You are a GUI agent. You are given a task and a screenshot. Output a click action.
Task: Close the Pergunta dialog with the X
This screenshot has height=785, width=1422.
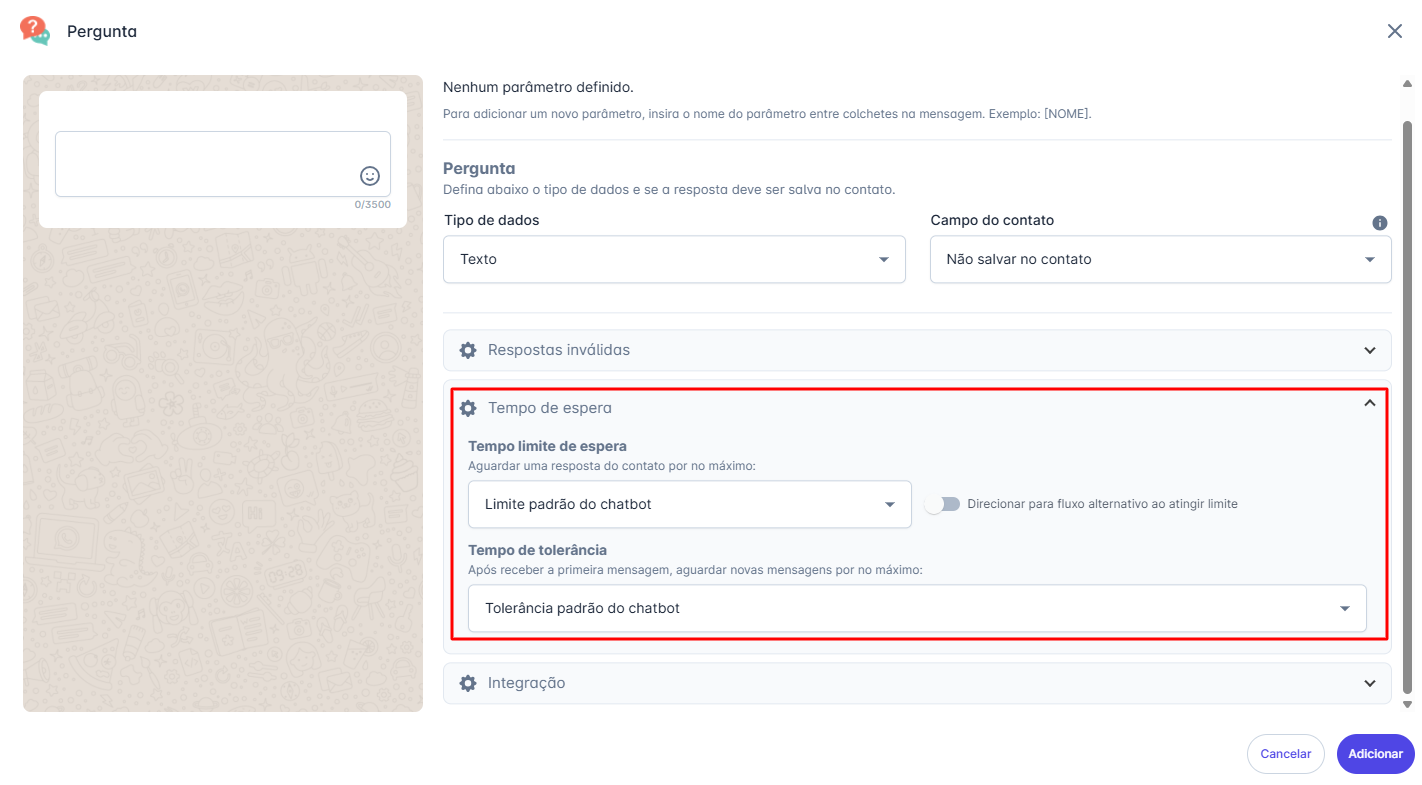click(1395, 31)
